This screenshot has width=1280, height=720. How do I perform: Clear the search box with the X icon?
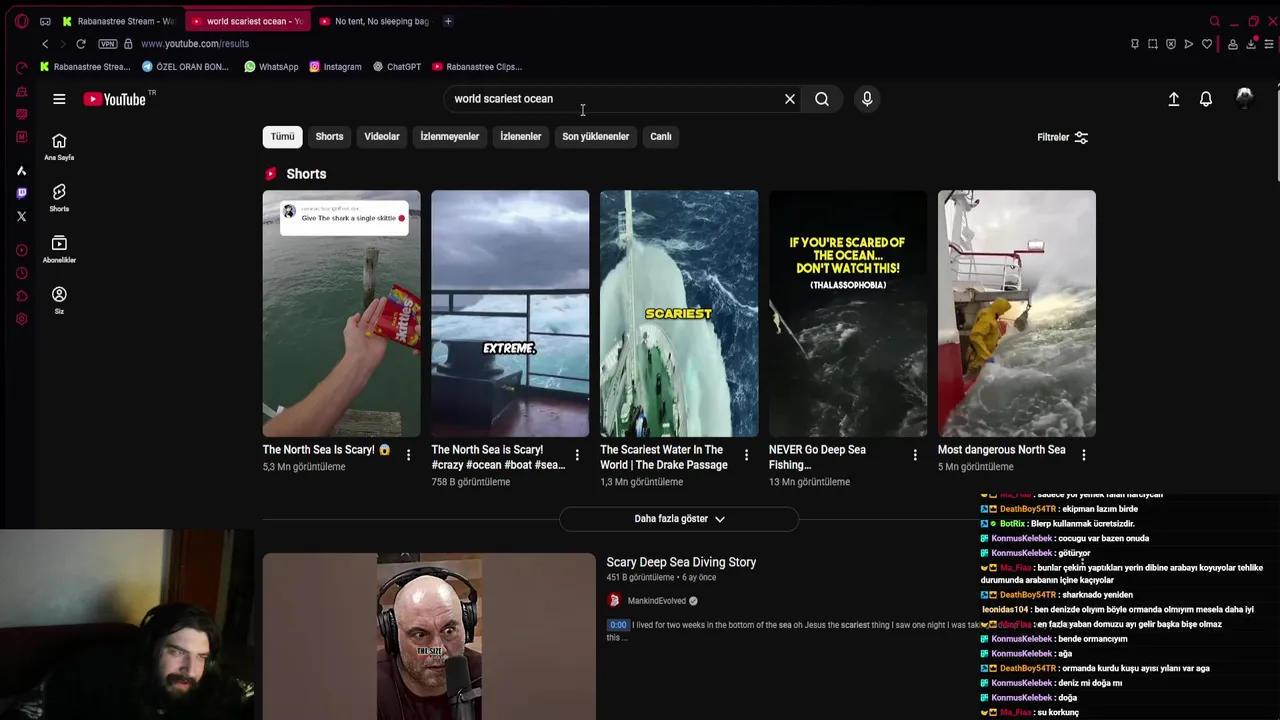790,99
